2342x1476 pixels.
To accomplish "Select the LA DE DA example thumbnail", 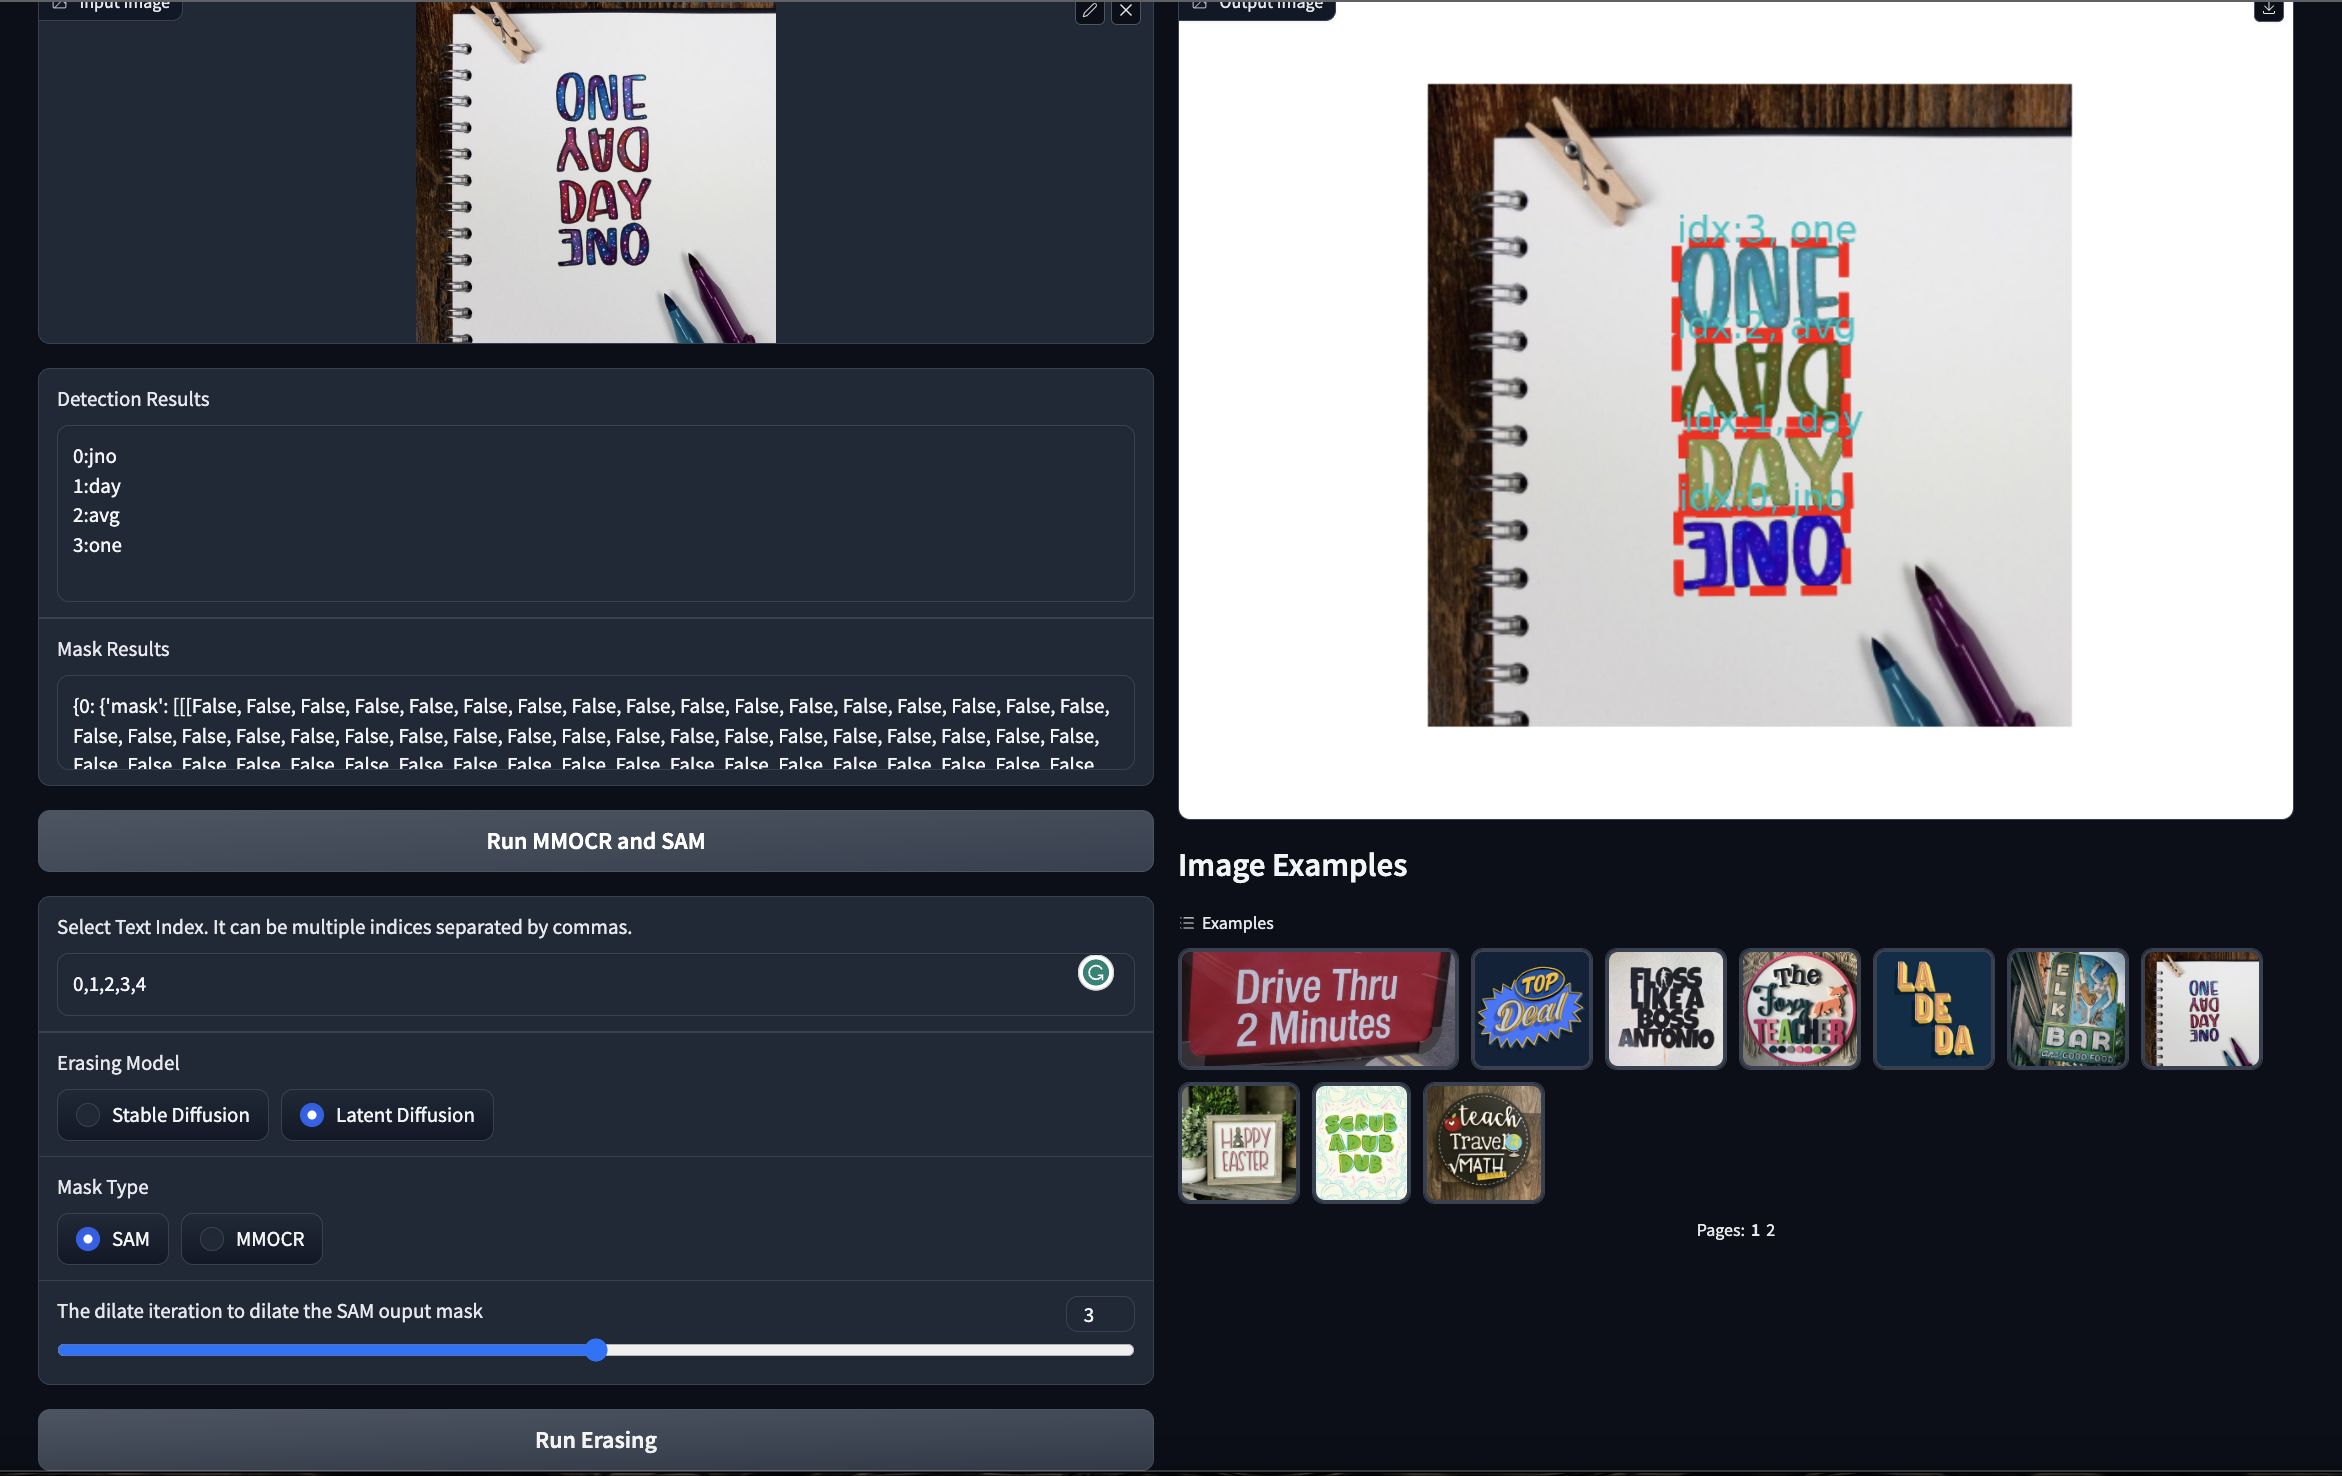I will coord(1933,1008).
